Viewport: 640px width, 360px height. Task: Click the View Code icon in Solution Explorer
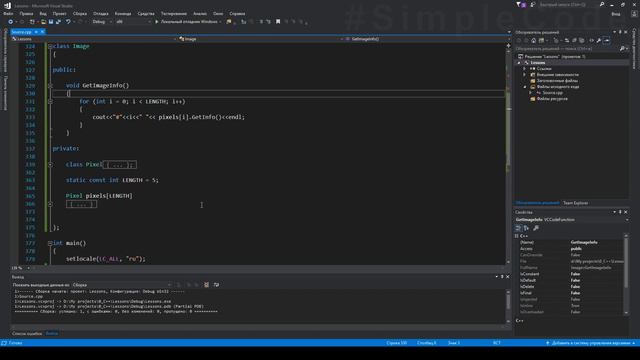[x=591, y=40]
